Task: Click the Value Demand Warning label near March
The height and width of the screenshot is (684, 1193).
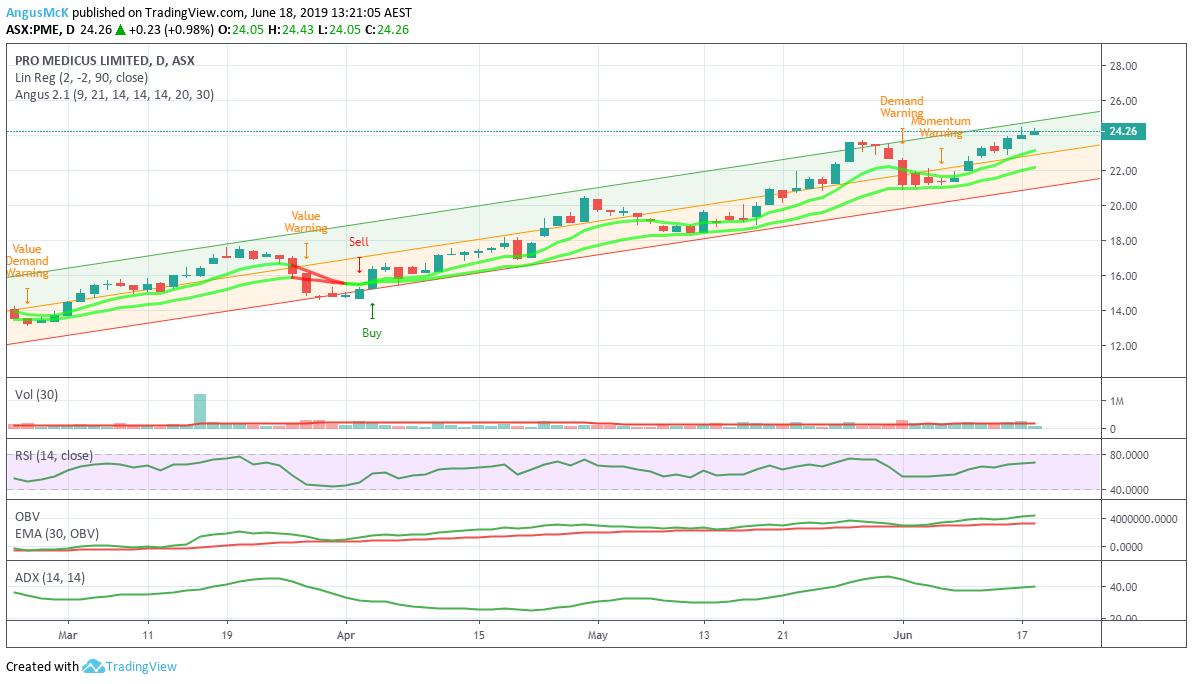Action: click(x=27, y=261)
